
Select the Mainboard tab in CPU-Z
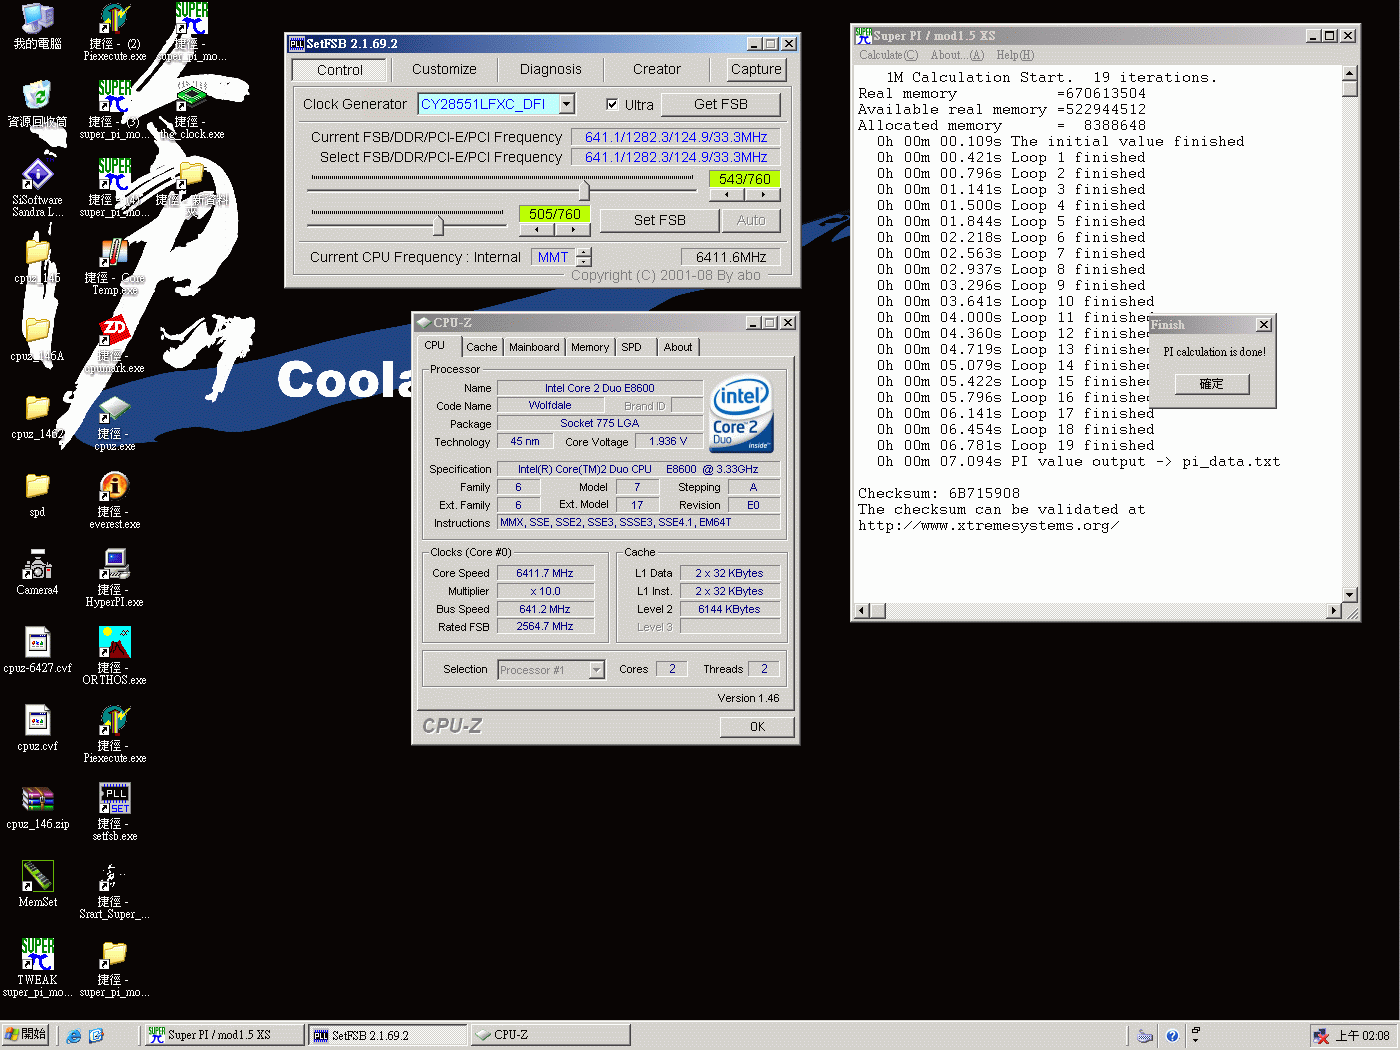534,347
